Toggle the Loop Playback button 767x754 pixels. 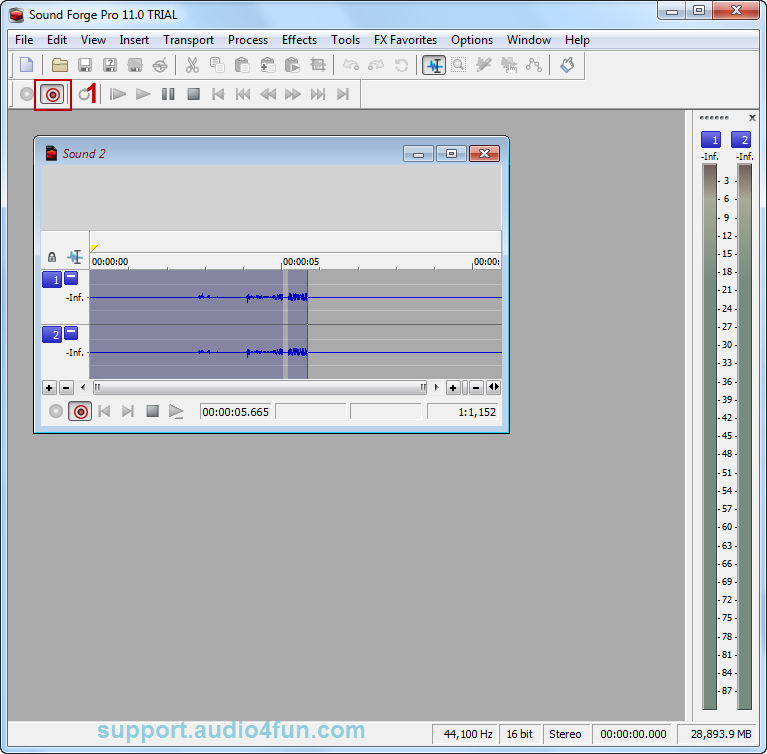84,94
